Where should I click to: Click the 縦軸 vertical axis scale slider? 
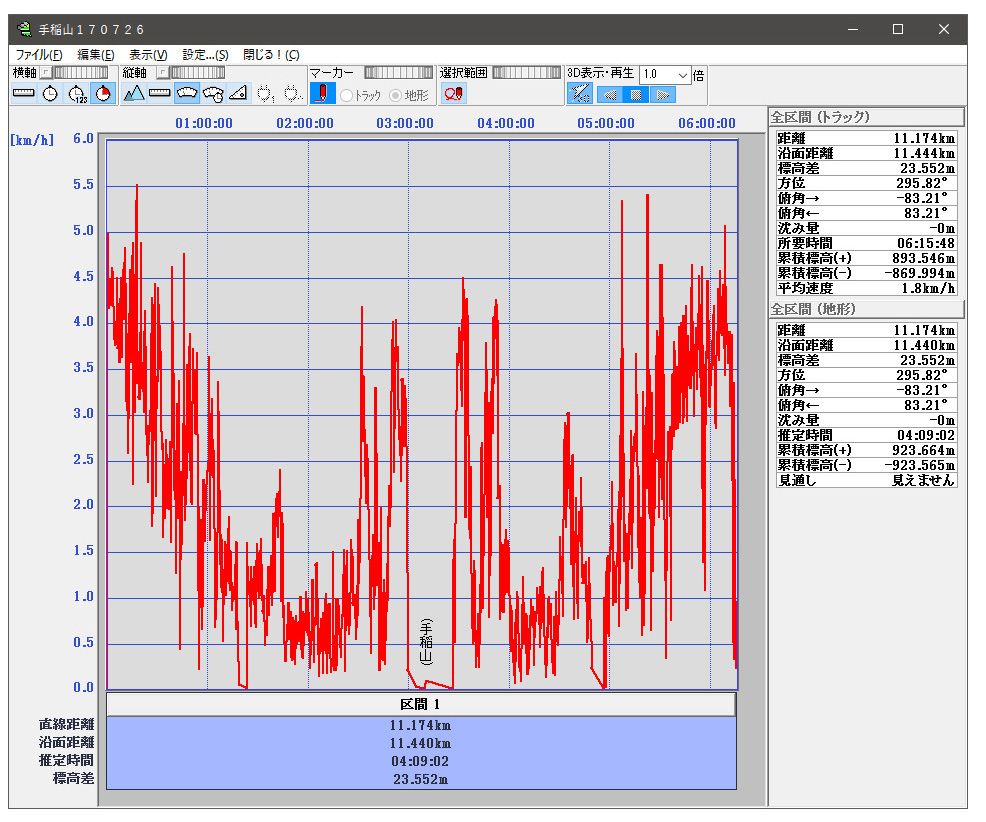[x=197, y=73]
